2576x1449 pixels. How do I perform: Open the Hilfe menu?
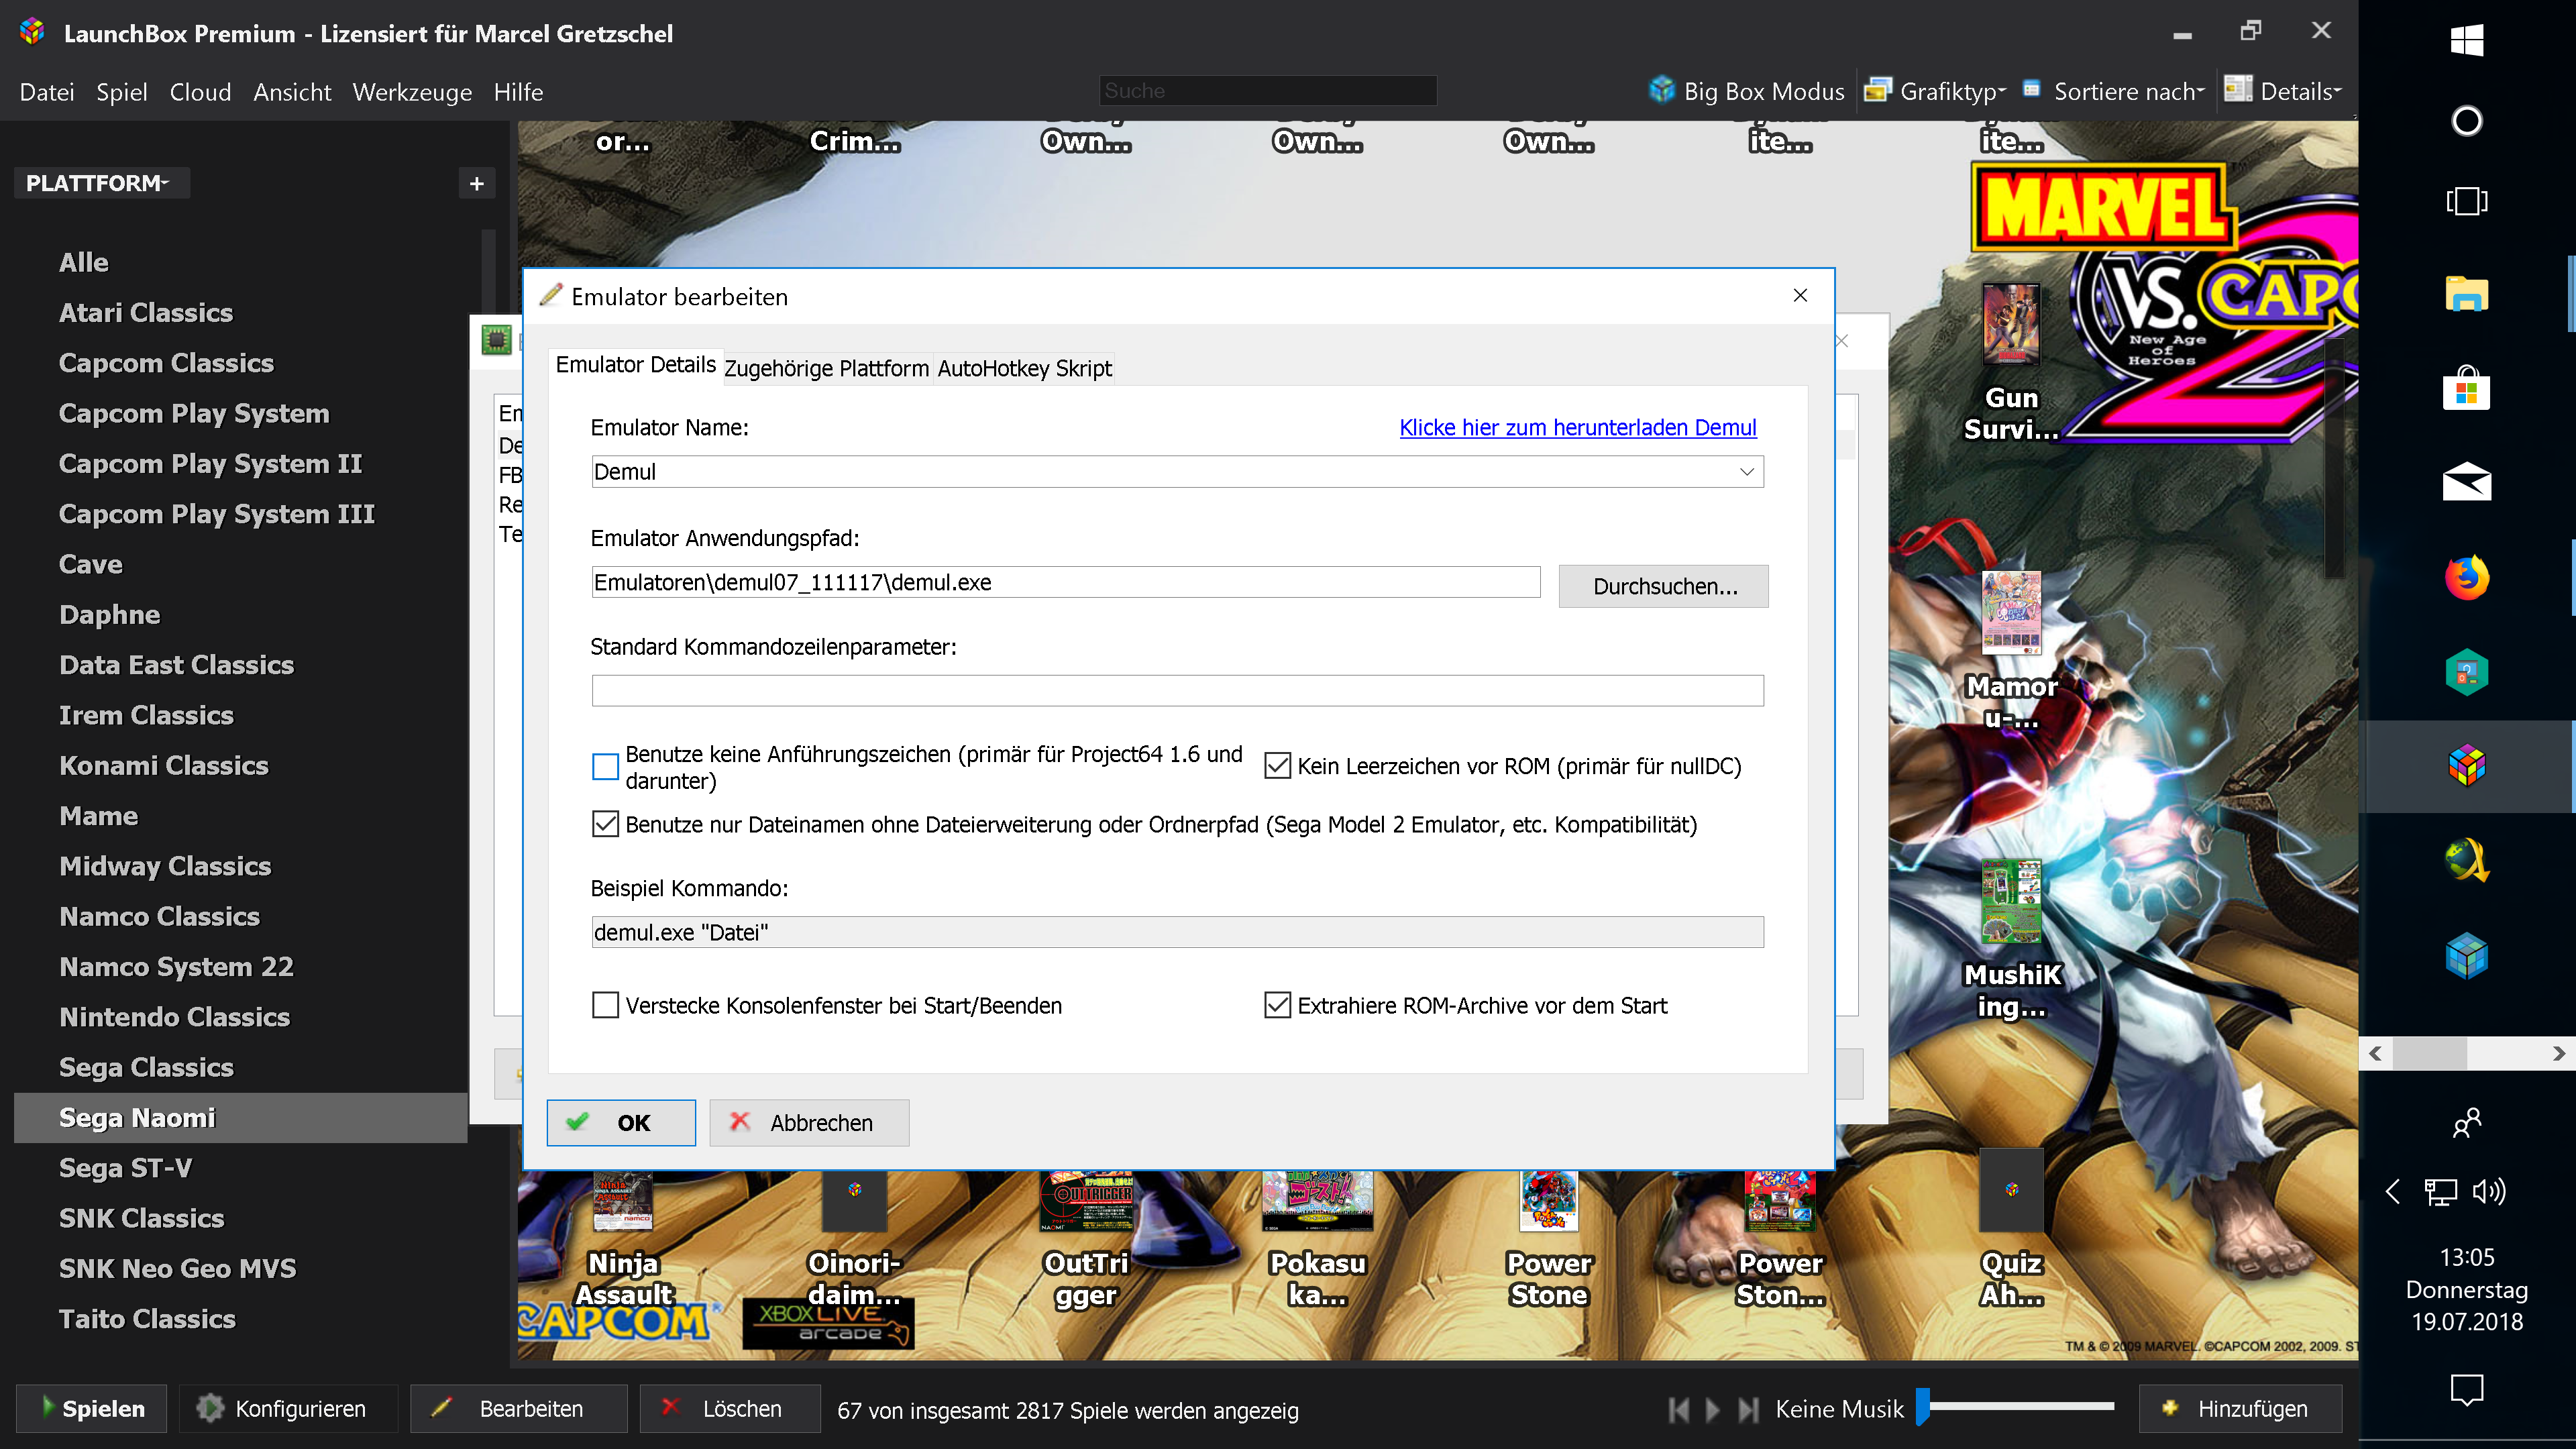point(518,92)
